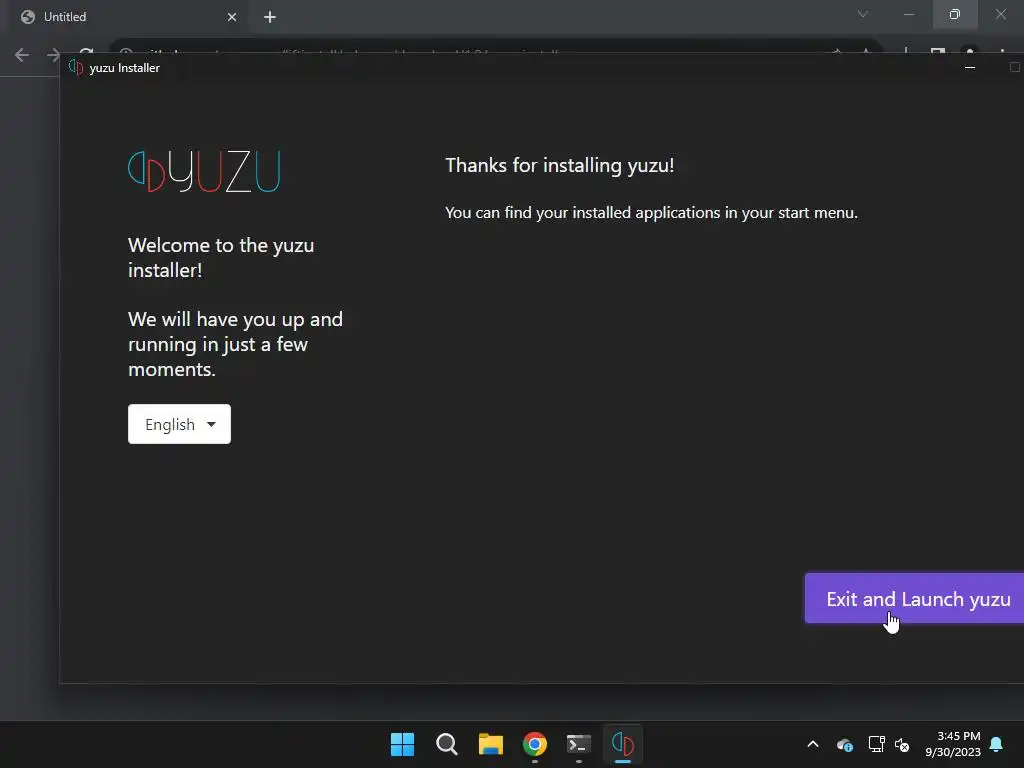Minimize the yuzu Installer window

point(970,67)
